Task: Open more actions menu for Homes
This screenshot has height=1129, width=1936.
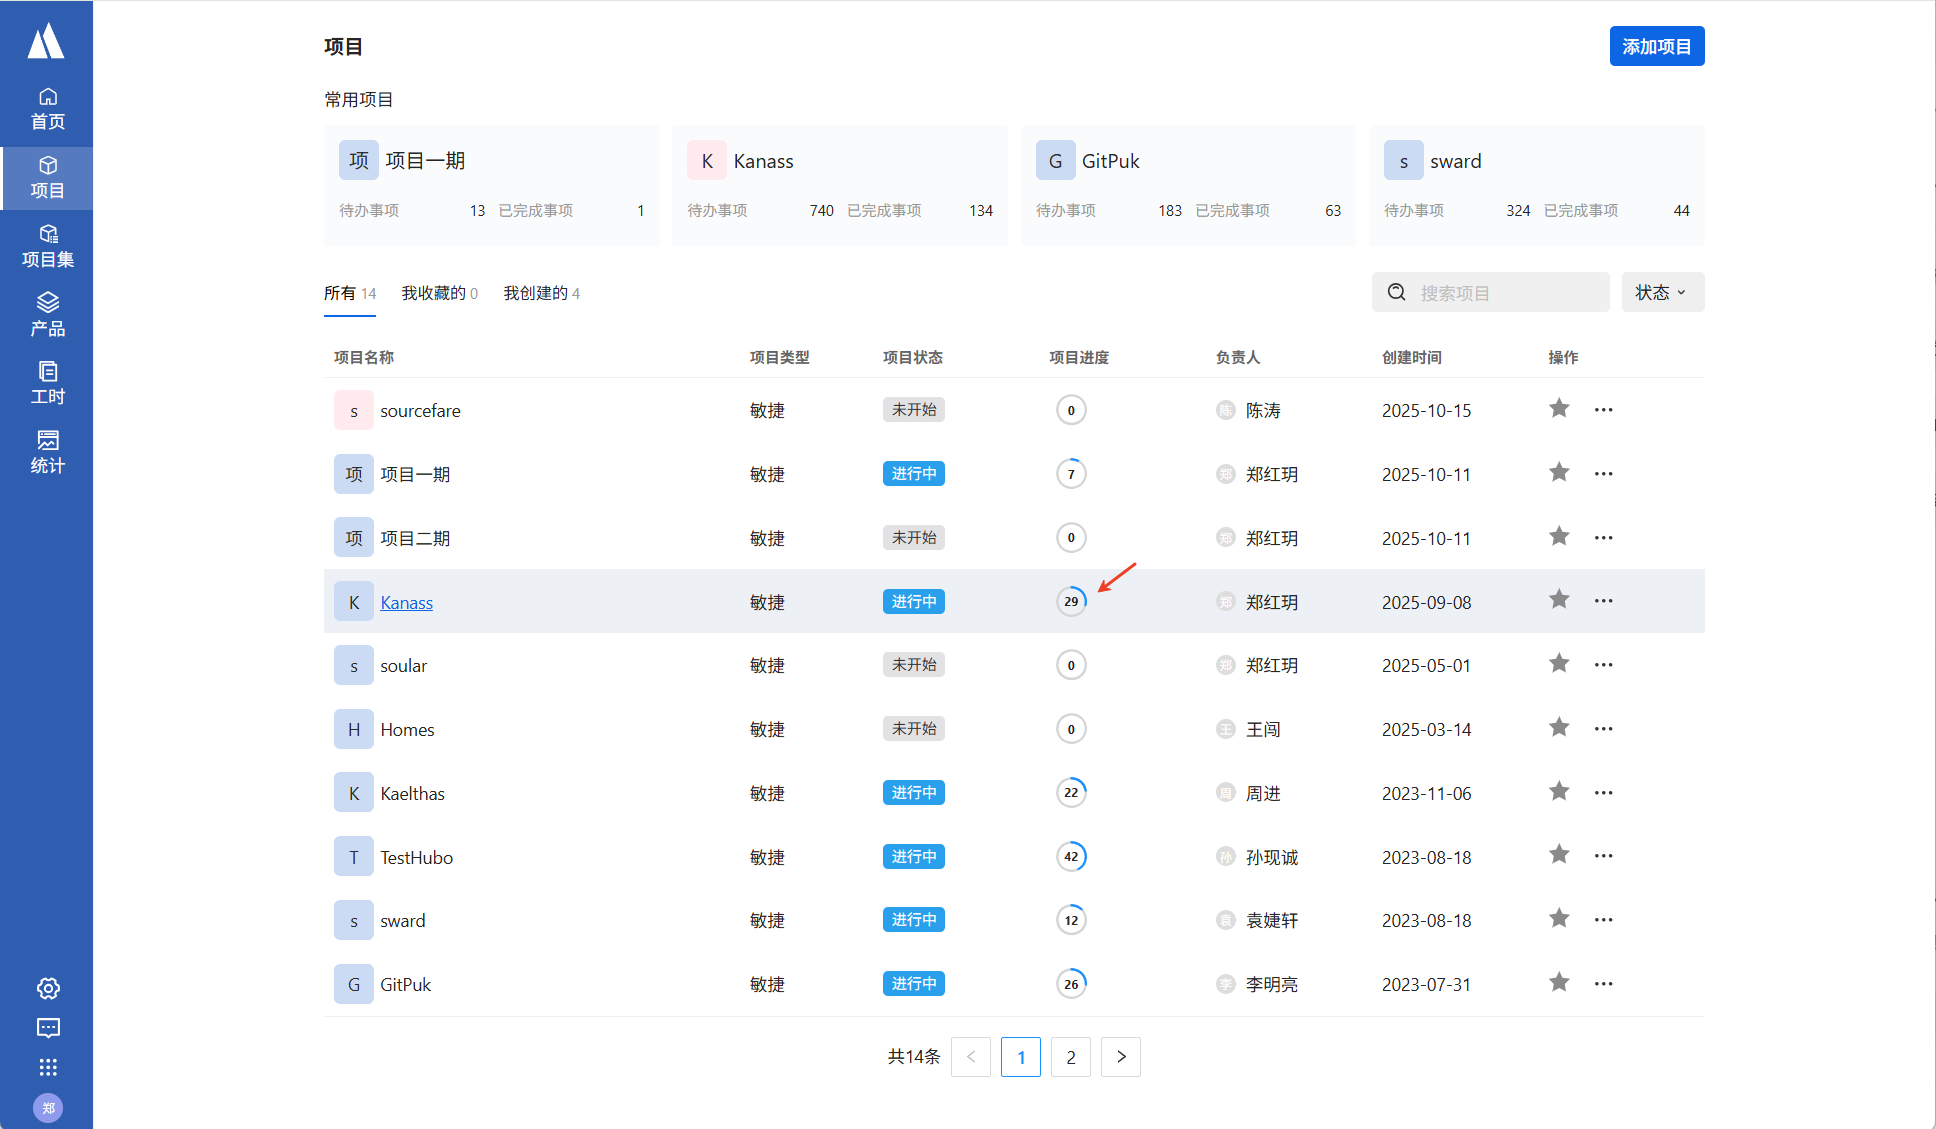Action: tap(1603, 729)
